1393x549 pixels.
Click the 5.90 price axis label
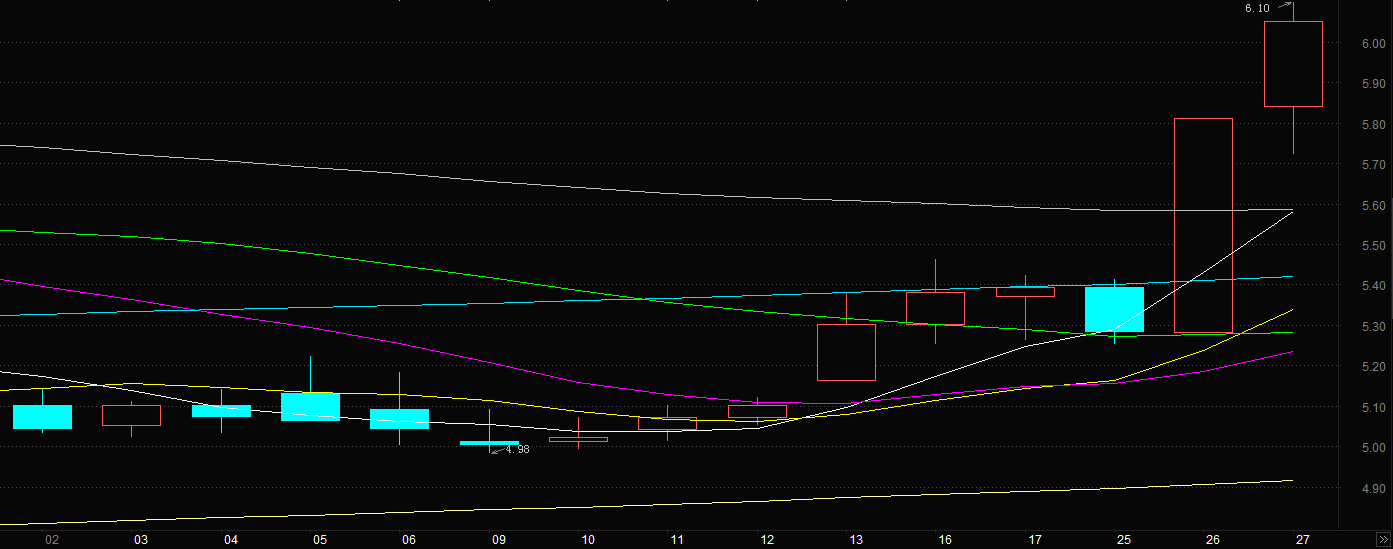(1373, 84)
